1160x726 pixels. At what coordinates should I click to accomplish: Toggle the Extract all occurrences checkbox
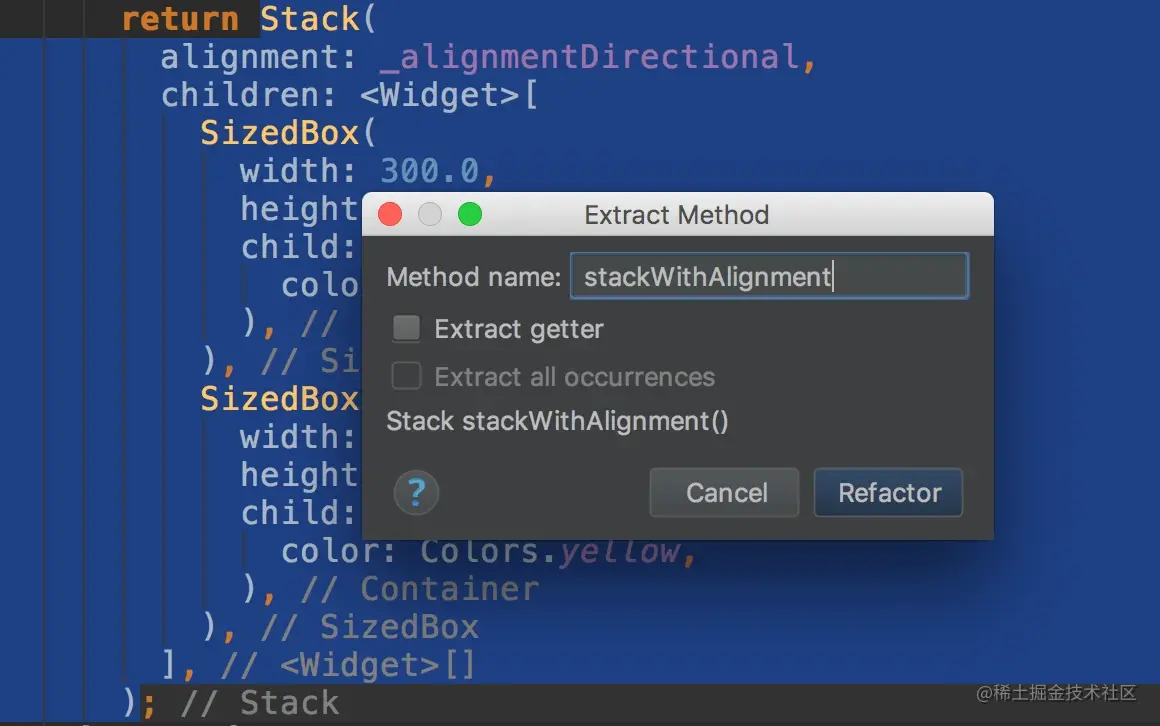[x=407, y=377]
